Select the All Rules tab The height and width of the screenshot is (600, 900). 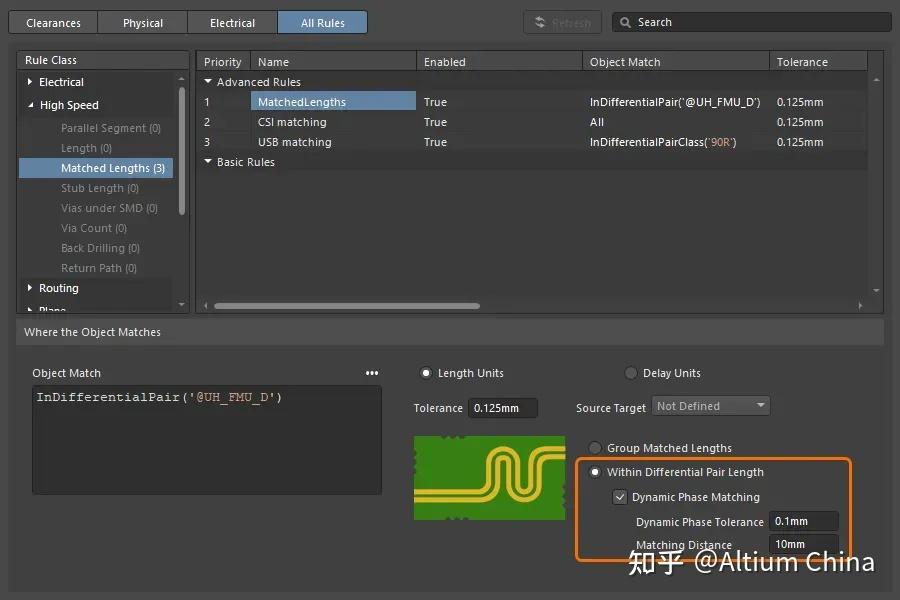click(x=323, y=23)
